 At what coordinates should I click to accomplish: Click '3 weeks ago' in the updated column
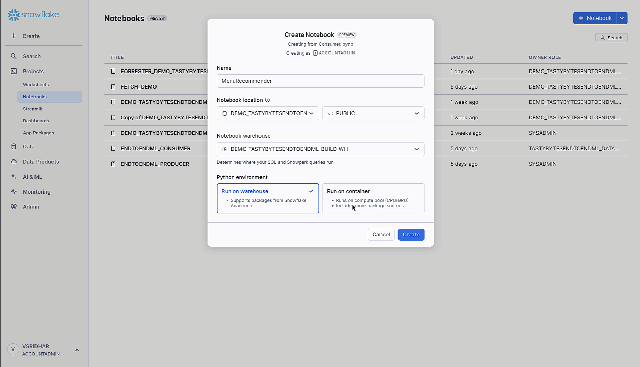pyautogui.click(x=466, y=133)
